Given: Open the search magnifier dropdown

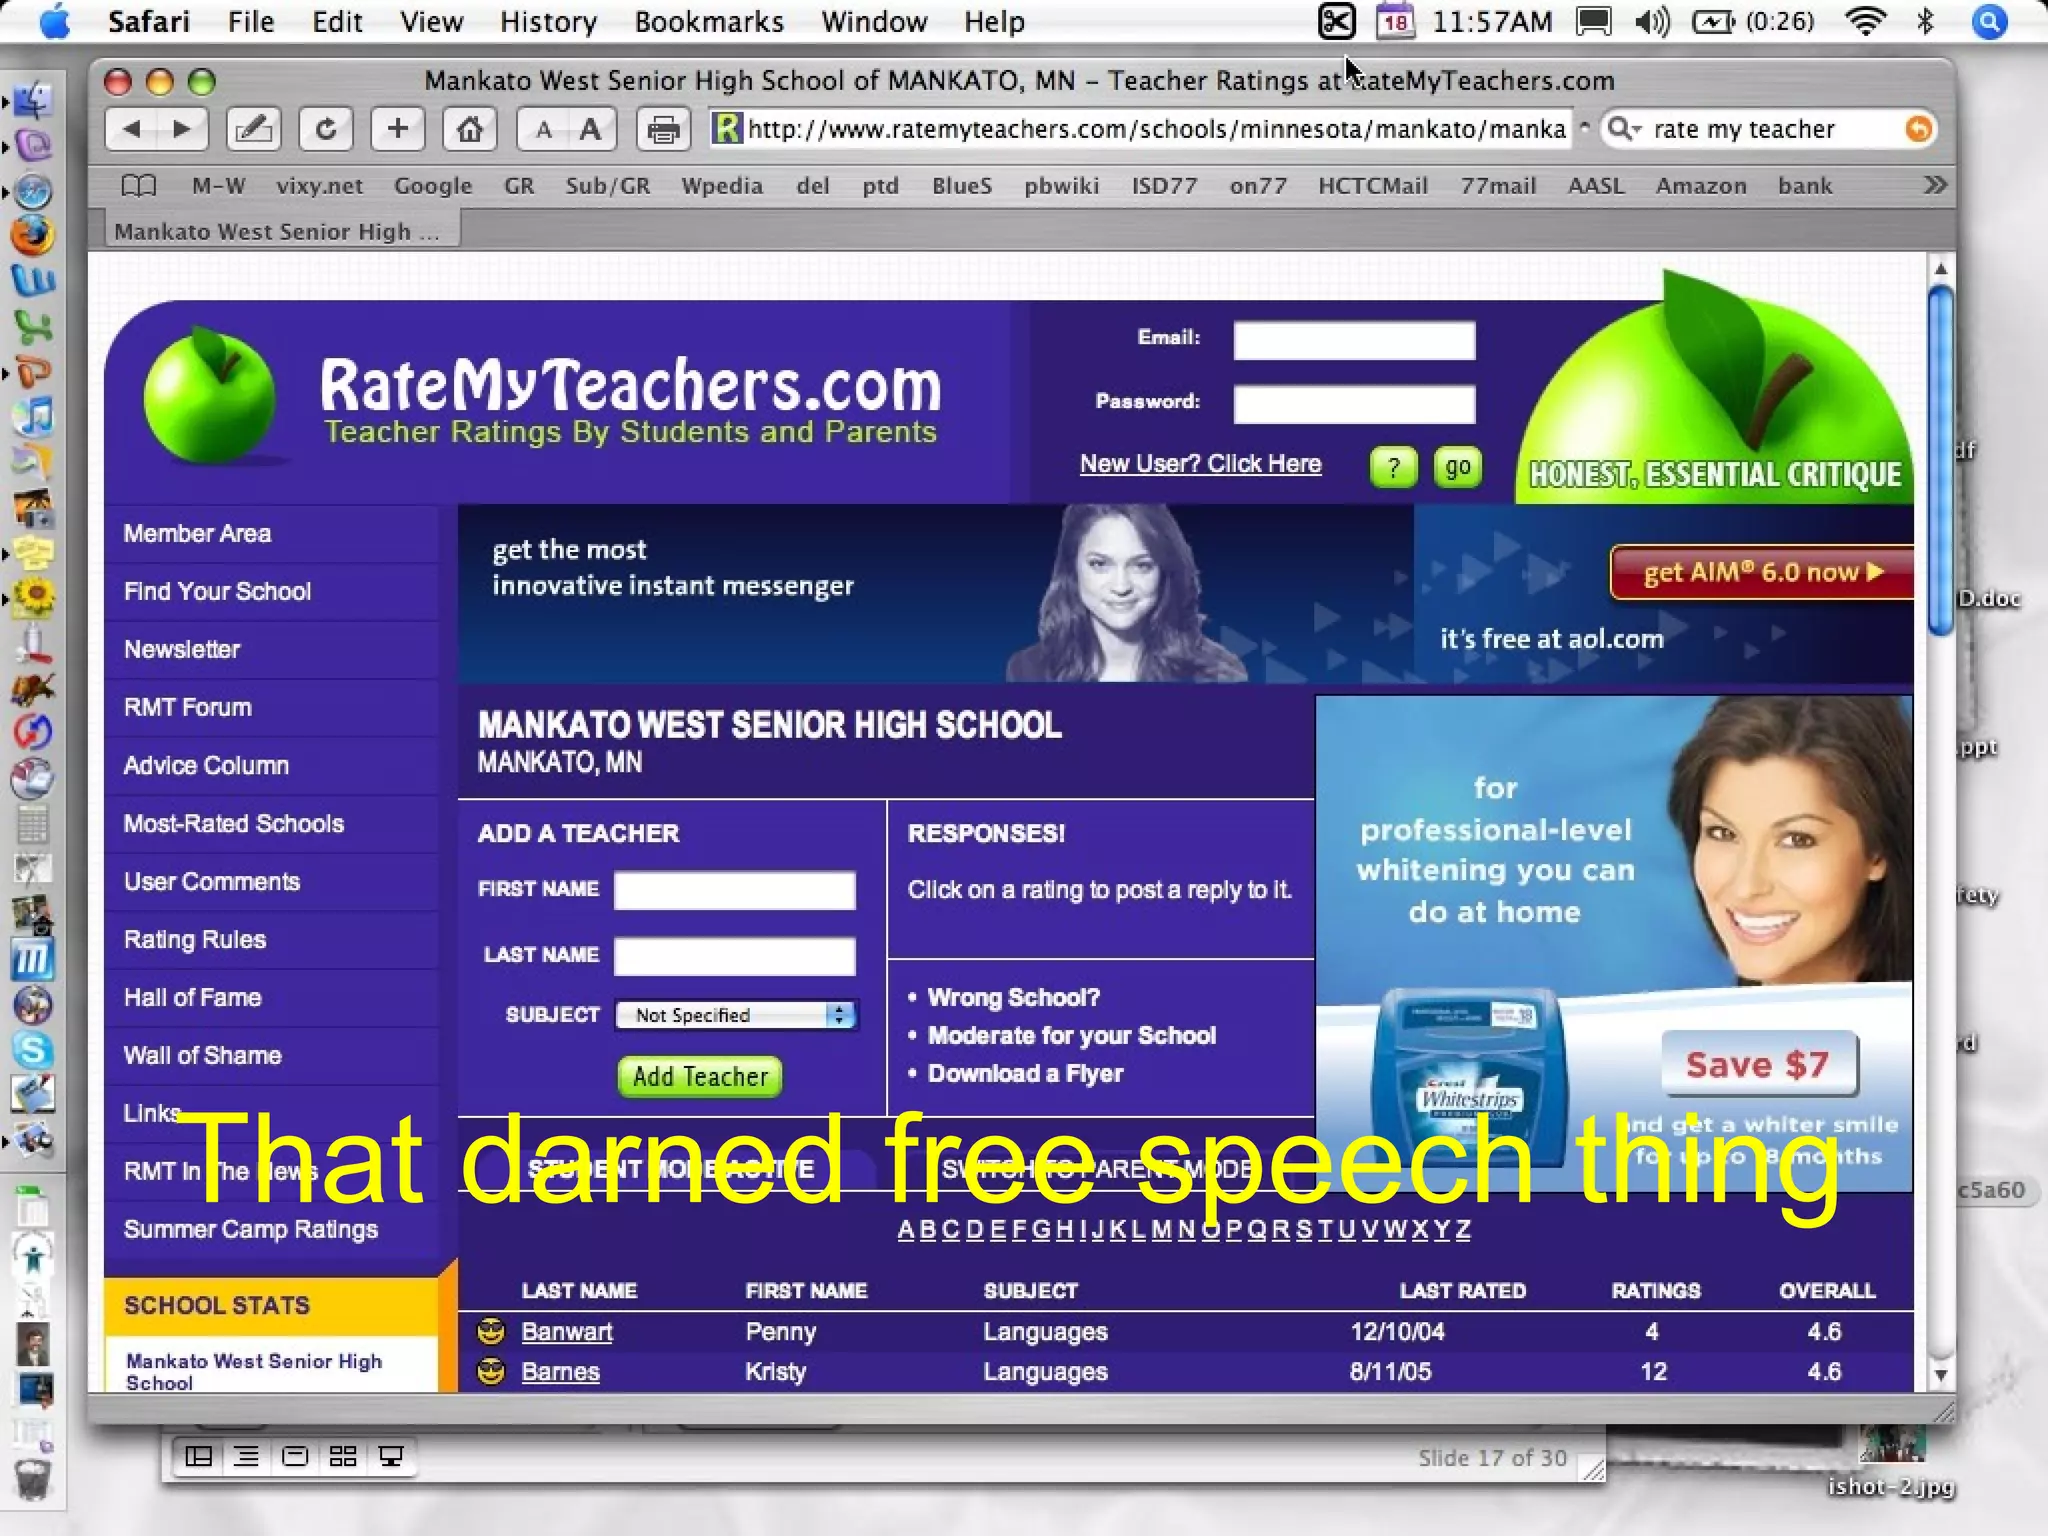Looking at the screenshot, I should (1624, 129).
